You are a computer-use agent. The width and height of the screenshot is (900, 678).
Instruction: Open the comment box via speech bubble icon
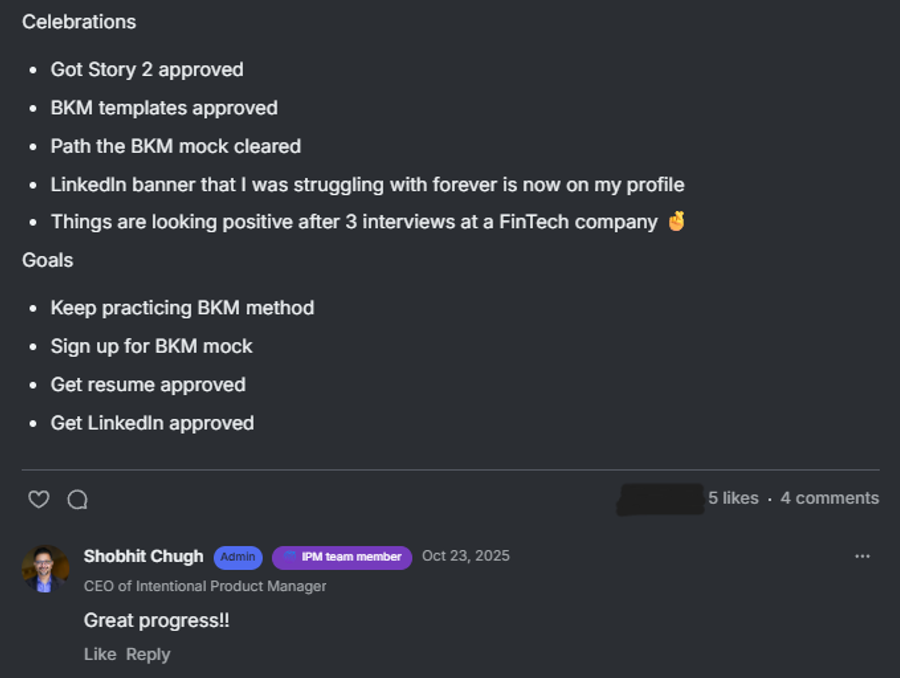tap(77, 498)
